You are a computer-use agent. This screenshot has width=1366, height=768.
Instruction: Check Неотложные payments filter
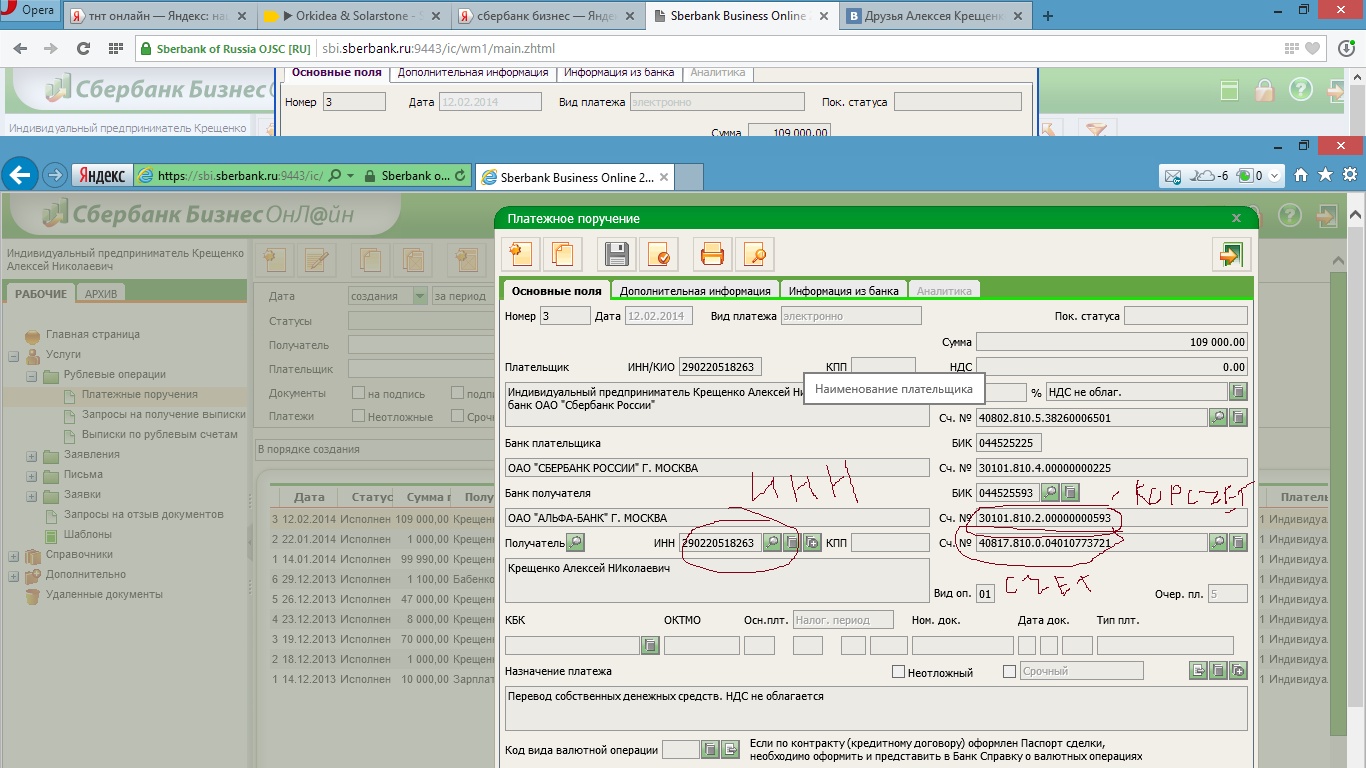[358, 416]
